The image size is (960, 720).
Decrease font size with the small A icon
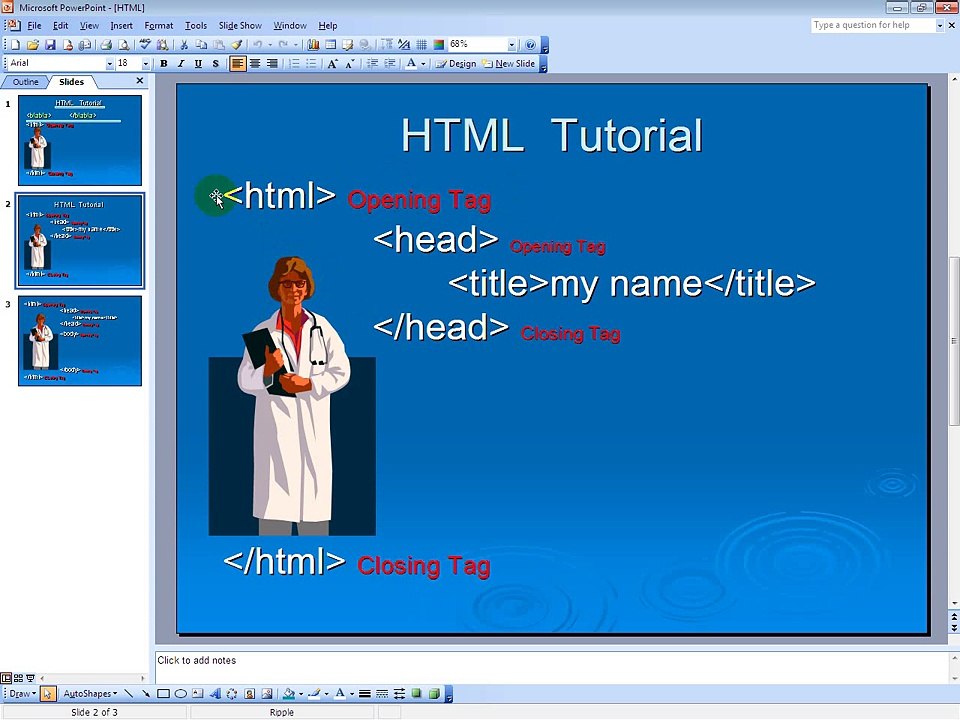(x=350, y=64)
